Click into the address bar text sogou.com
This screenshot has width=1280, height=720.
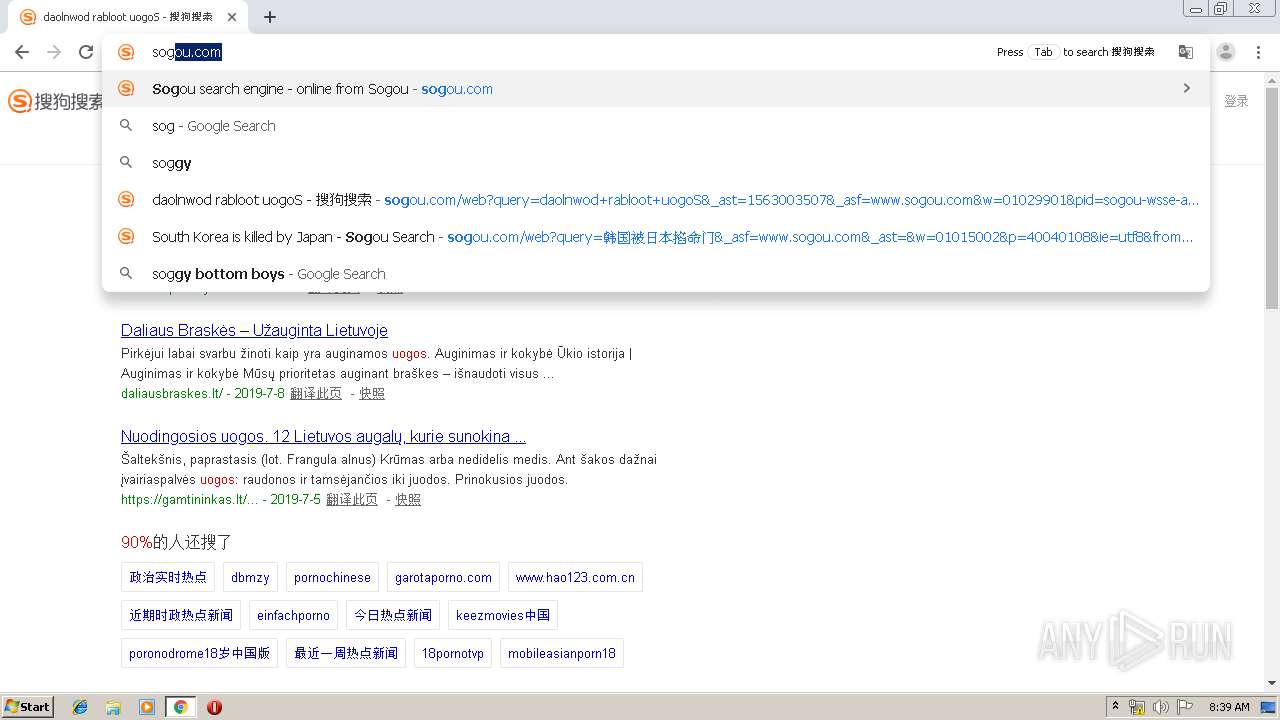tap(187, 52)
